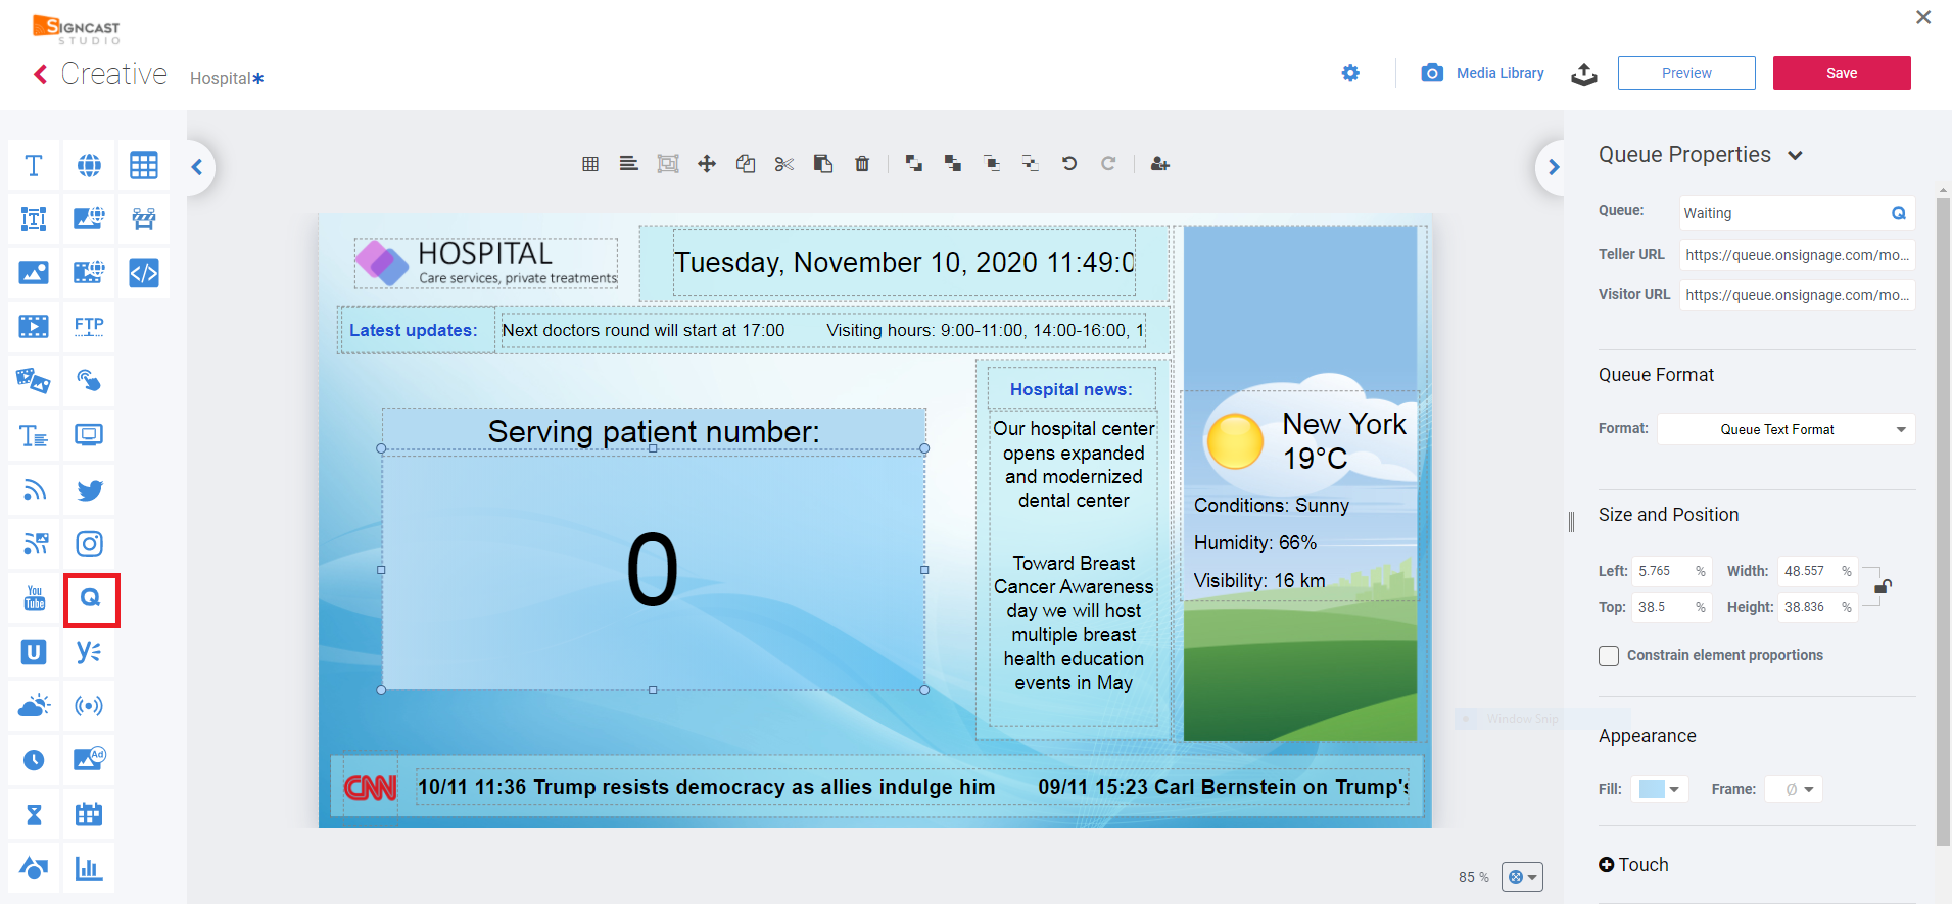Open the Fill color swatch
This screenshot has width=1952, height=904.
(x=1659, y=789)
